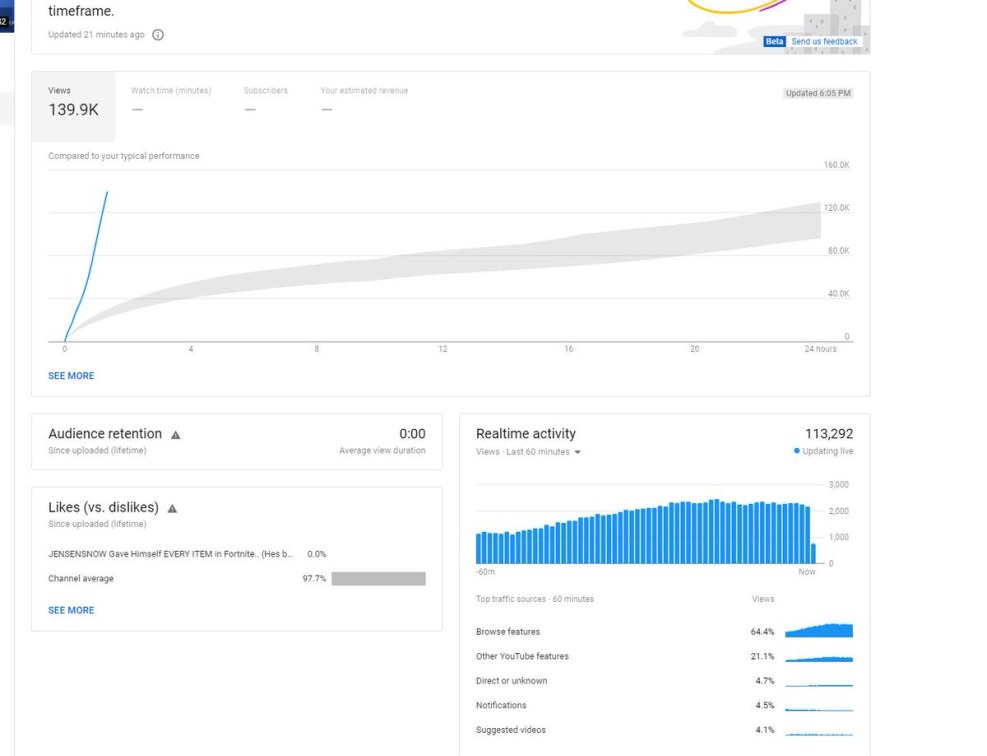Click the Likes (vs. dislikes) warning triangle
Screen dimensions: 987x756
172,508
